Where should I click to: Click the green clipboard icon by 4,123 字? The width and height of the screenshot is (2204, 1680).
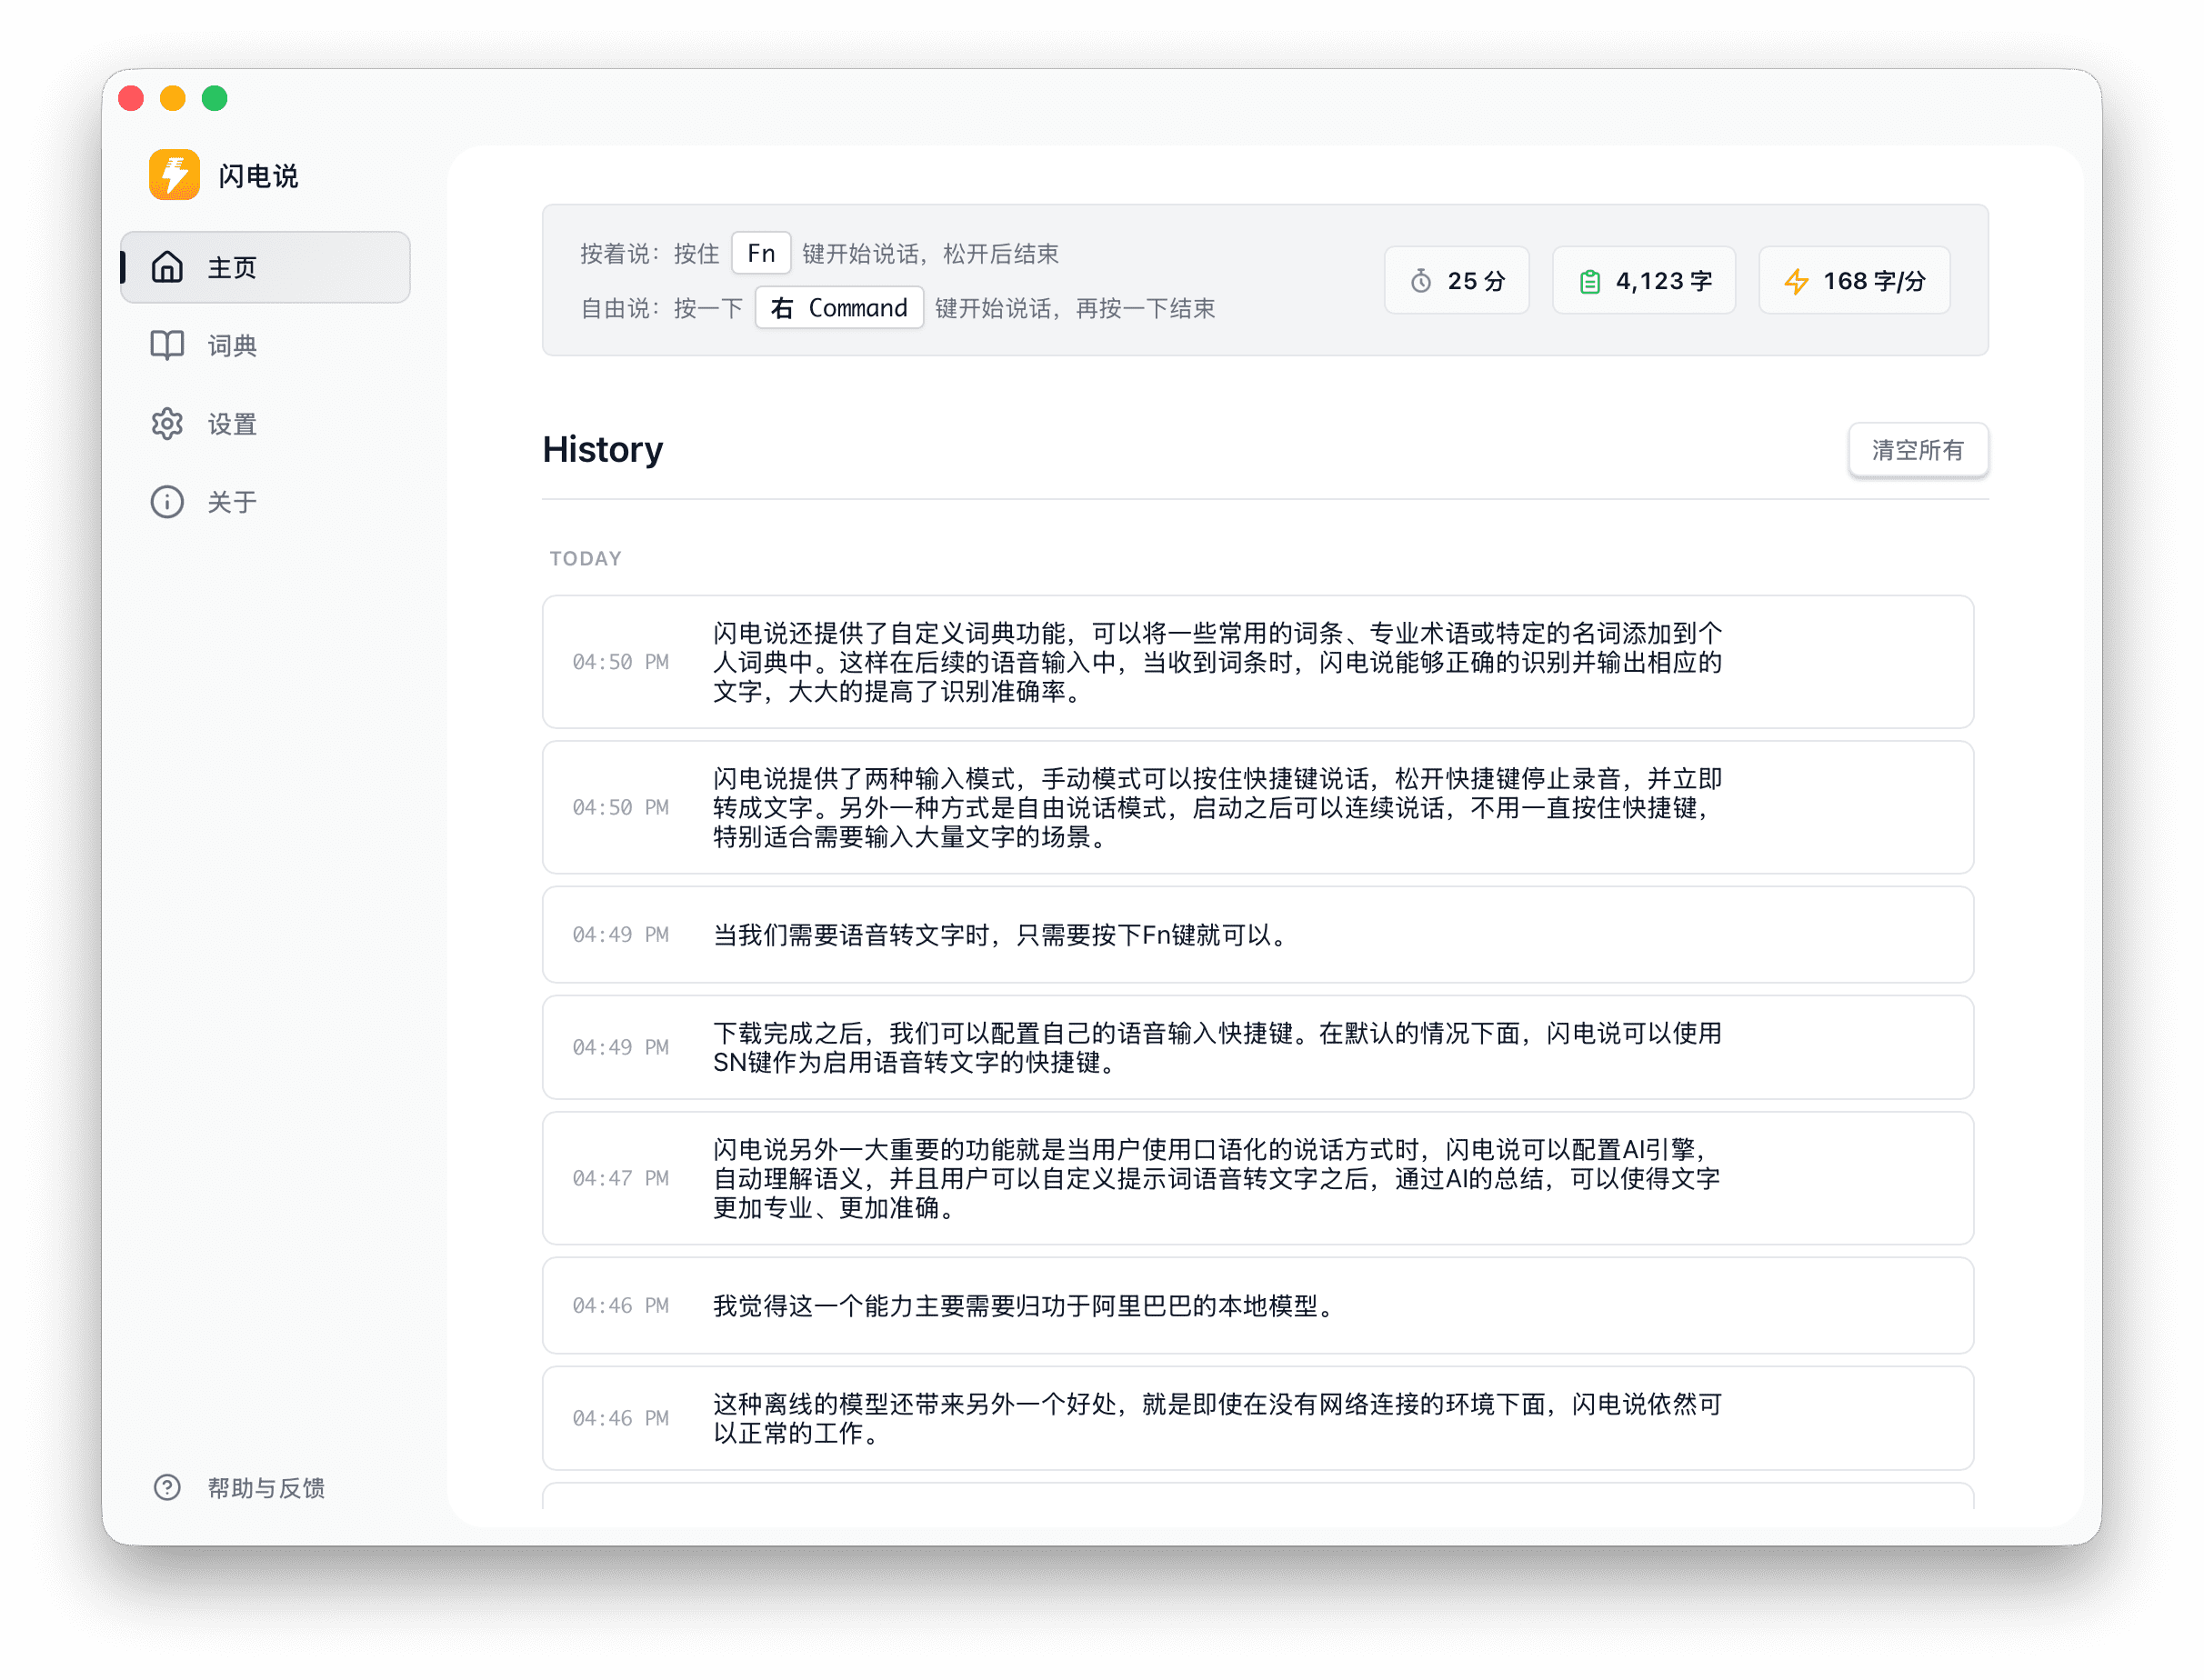1589,281
